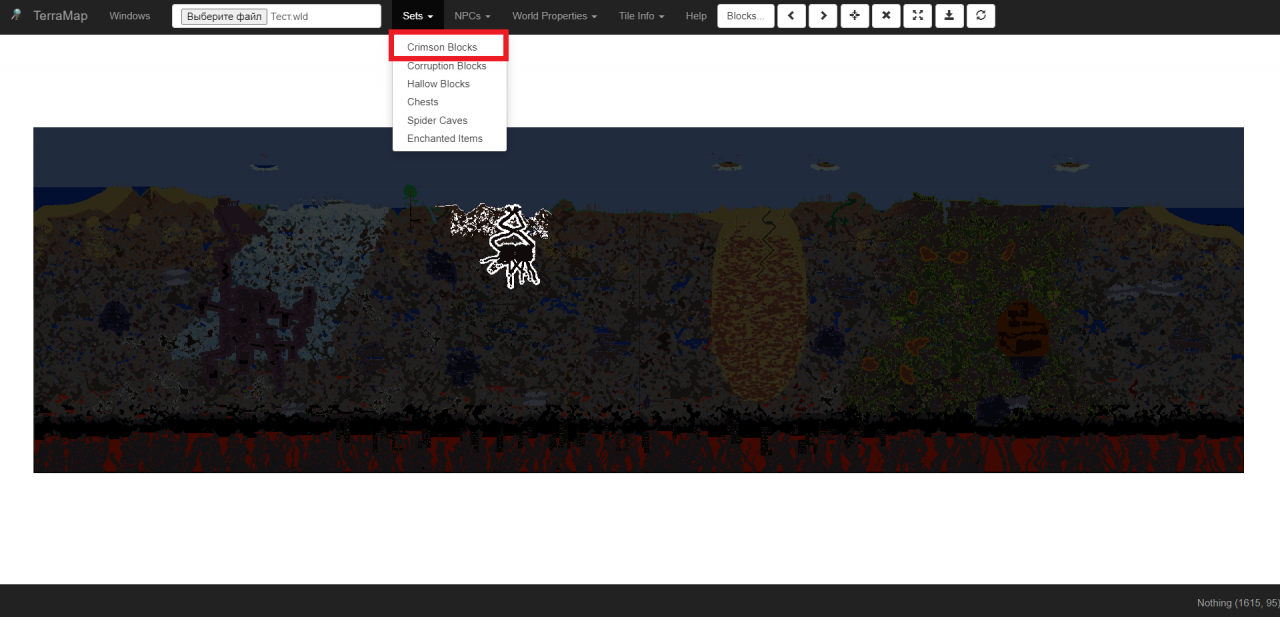Collapse the Sets dropdown menu
The height and width of the screenshot is (617, 1280).
click(417, 16)
